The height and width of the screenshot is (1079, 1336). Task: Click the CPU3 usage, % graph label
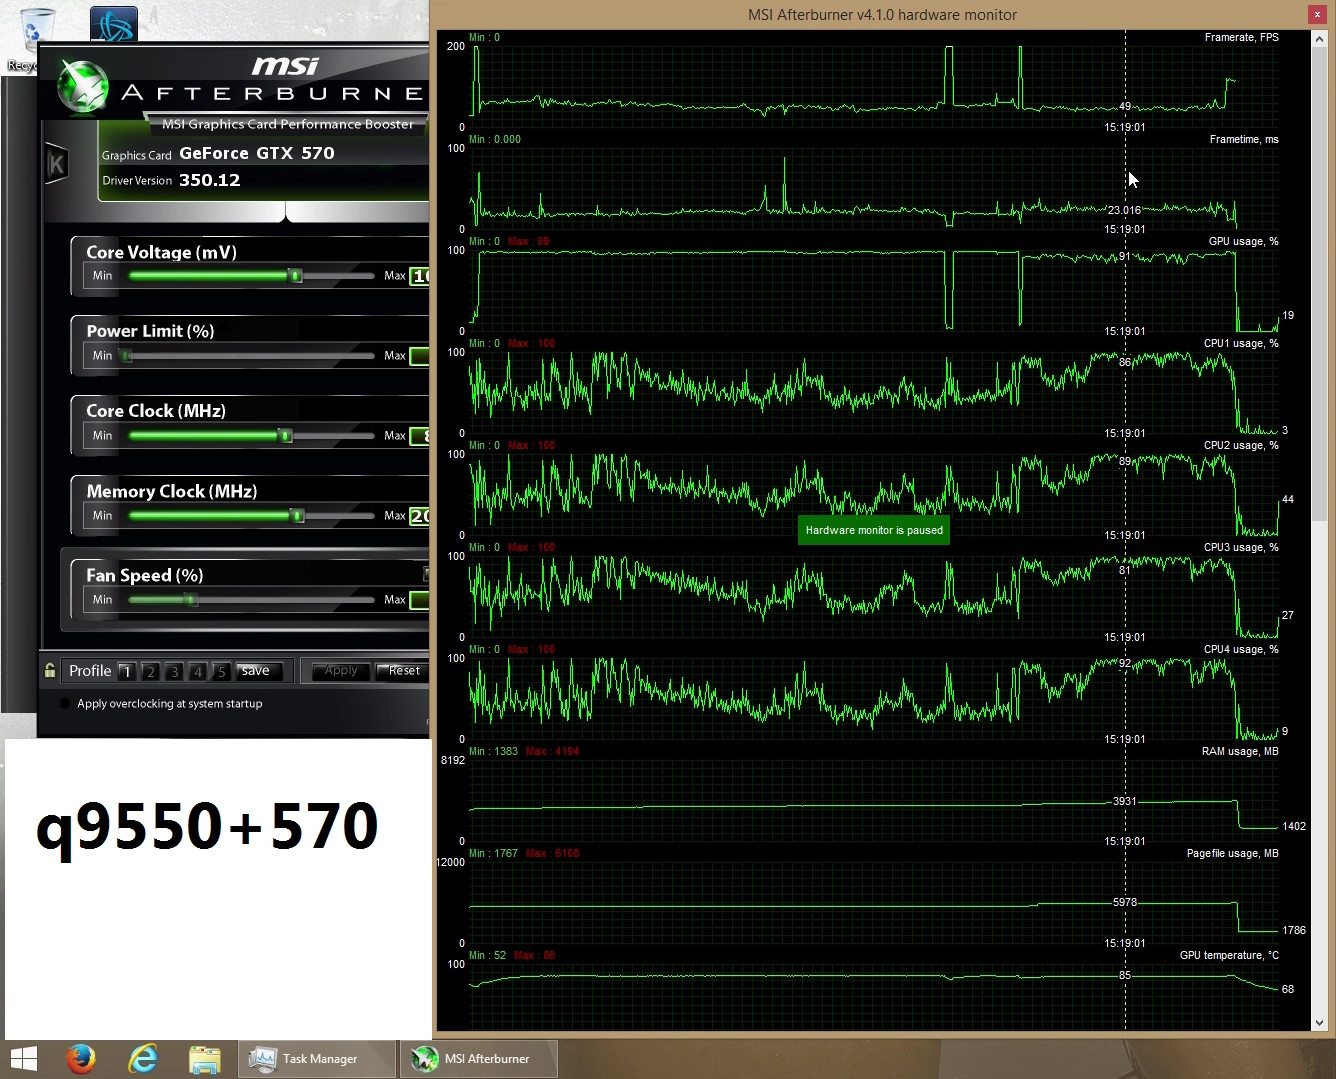pyautogui.click(x=1241, y=548)
